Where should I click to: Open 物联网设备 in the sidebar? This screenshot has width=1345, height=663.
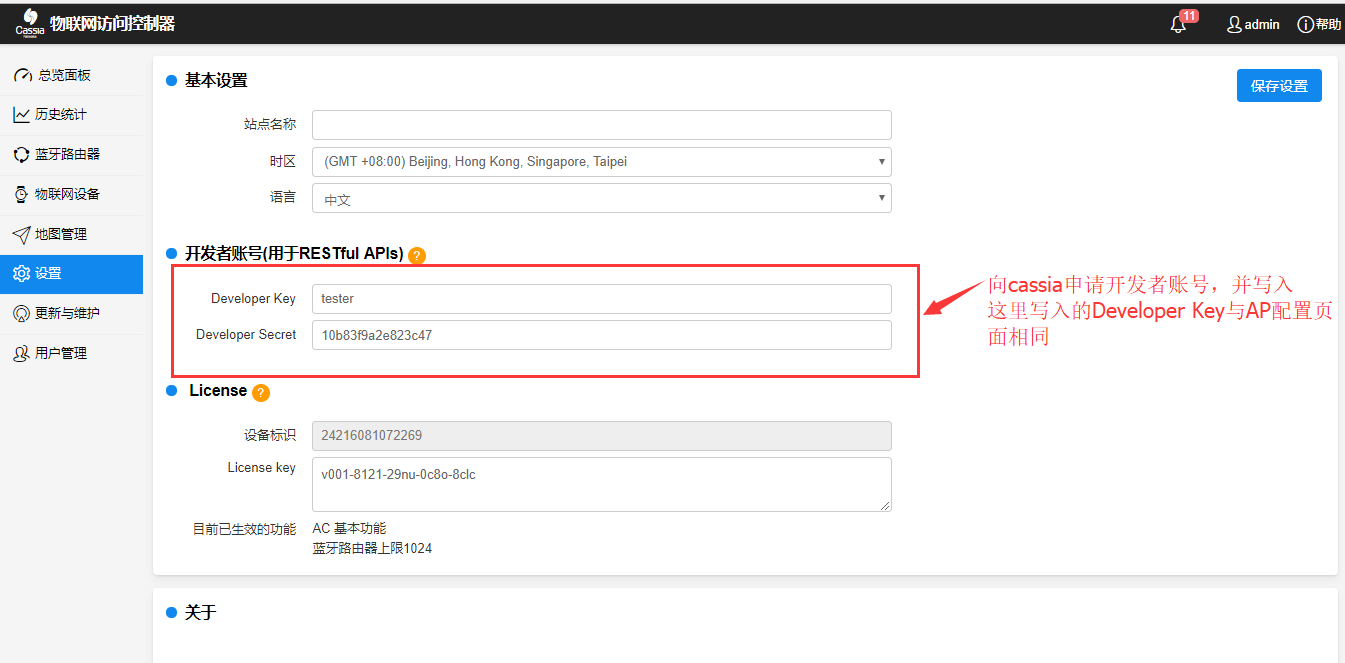[67, 194]
